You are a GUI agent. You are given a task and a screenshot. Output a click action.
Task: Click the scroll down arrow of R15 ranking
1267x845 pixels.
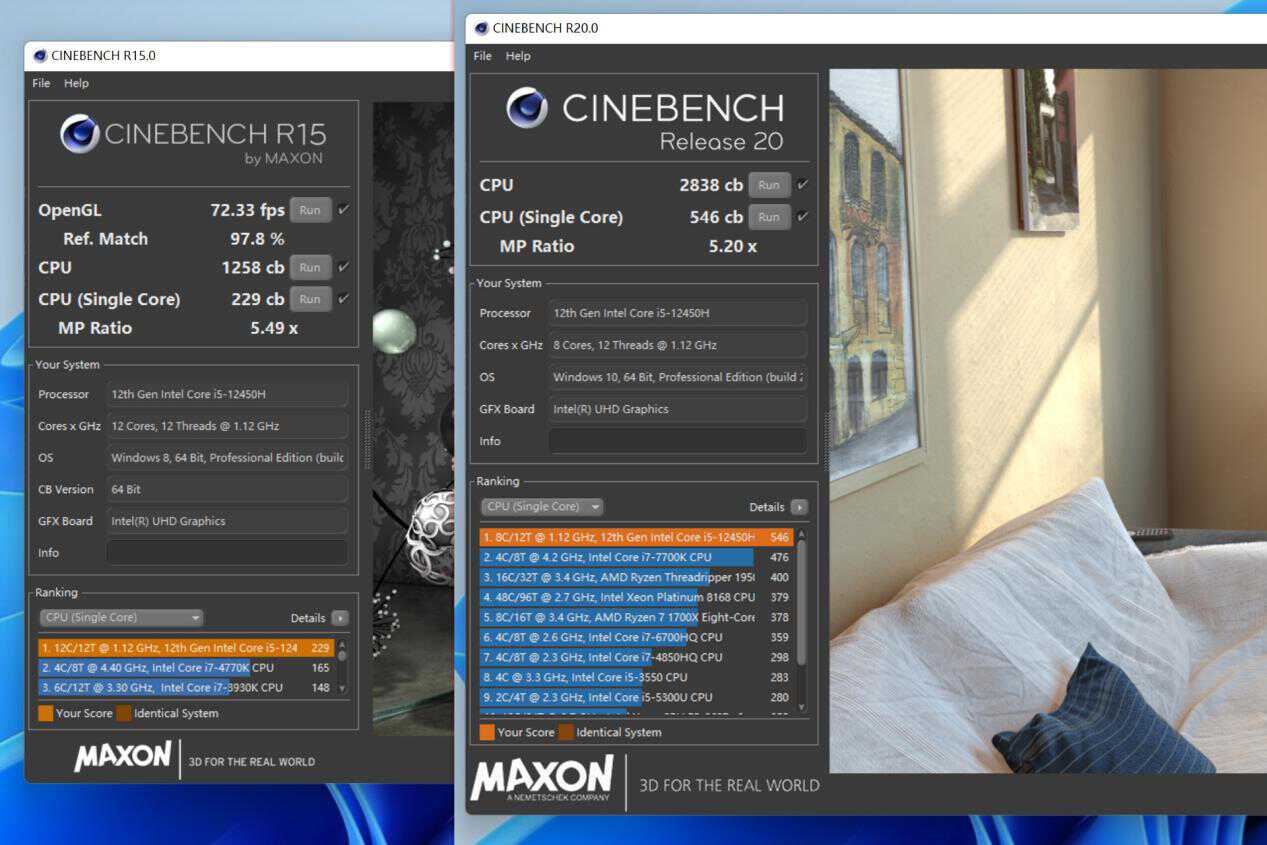tap(342, 688)
